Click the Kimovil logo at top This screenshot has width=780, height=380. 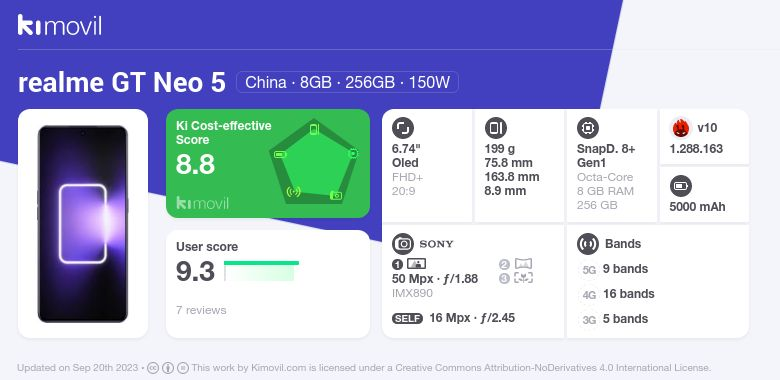click(x=60, y=25)
